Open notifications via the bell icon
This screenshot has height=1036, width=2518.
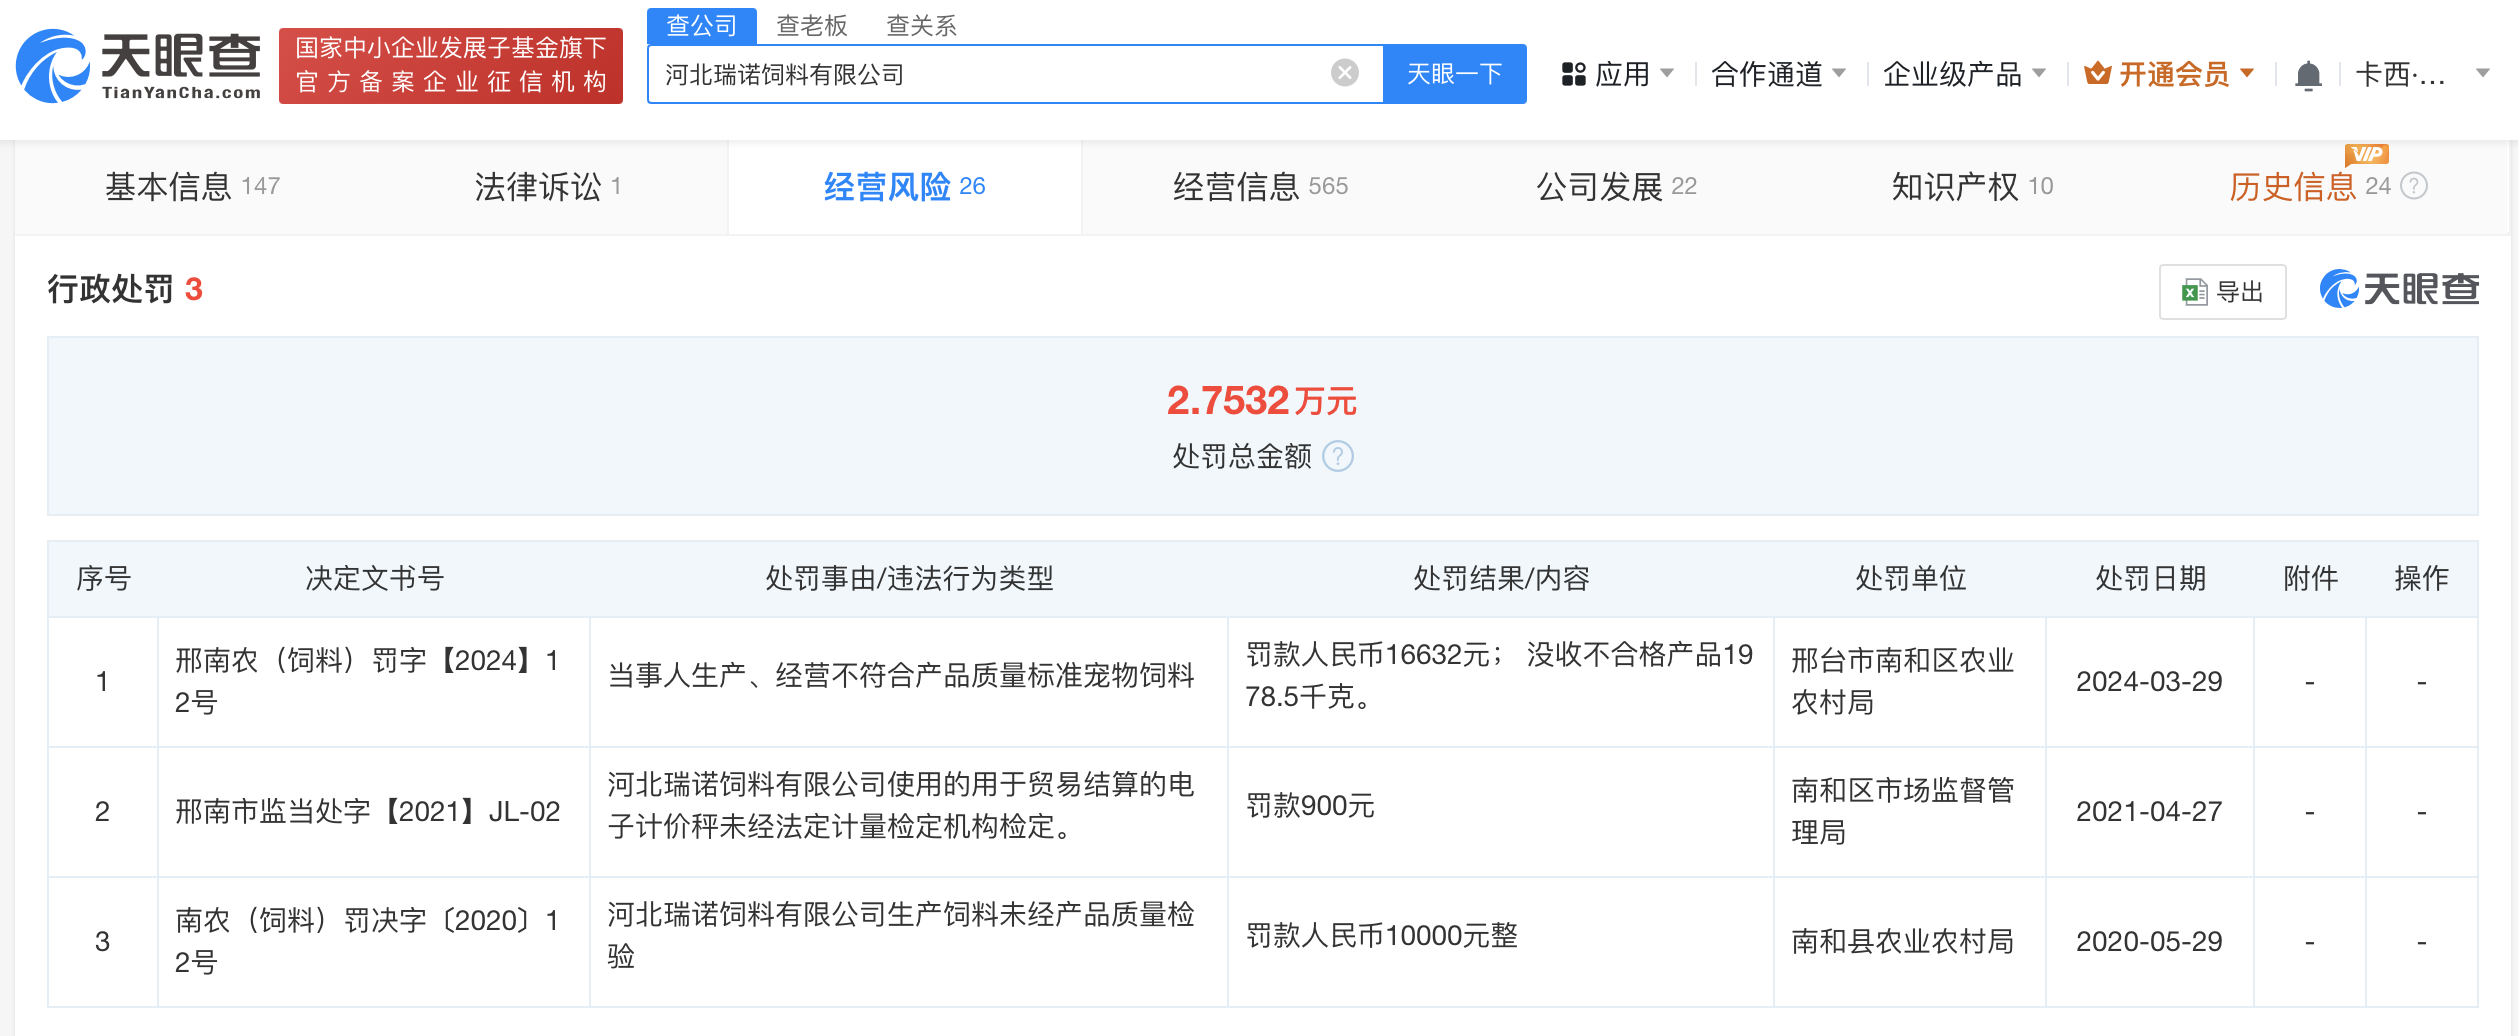2308,73
